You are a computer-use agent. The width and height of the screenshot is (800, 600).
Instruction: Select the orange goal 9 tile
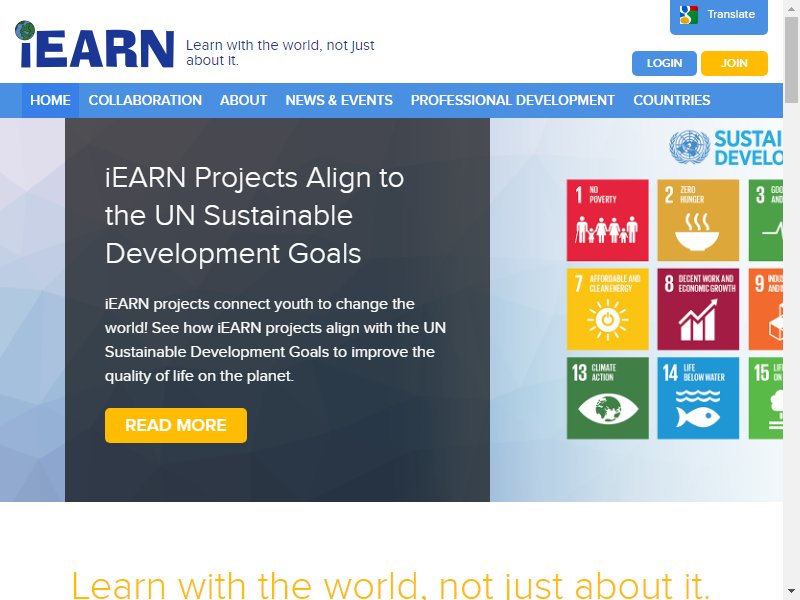coord(765,309)
